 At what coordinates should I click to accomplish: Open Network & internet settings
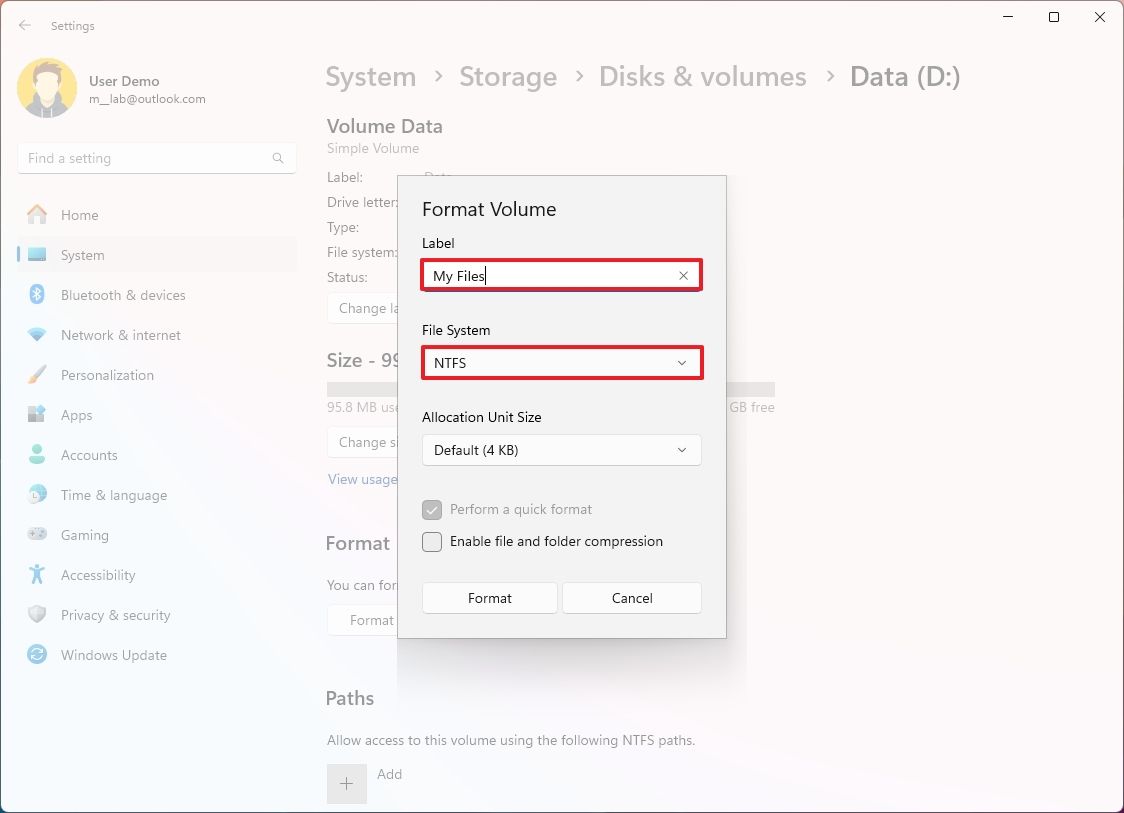37,335
